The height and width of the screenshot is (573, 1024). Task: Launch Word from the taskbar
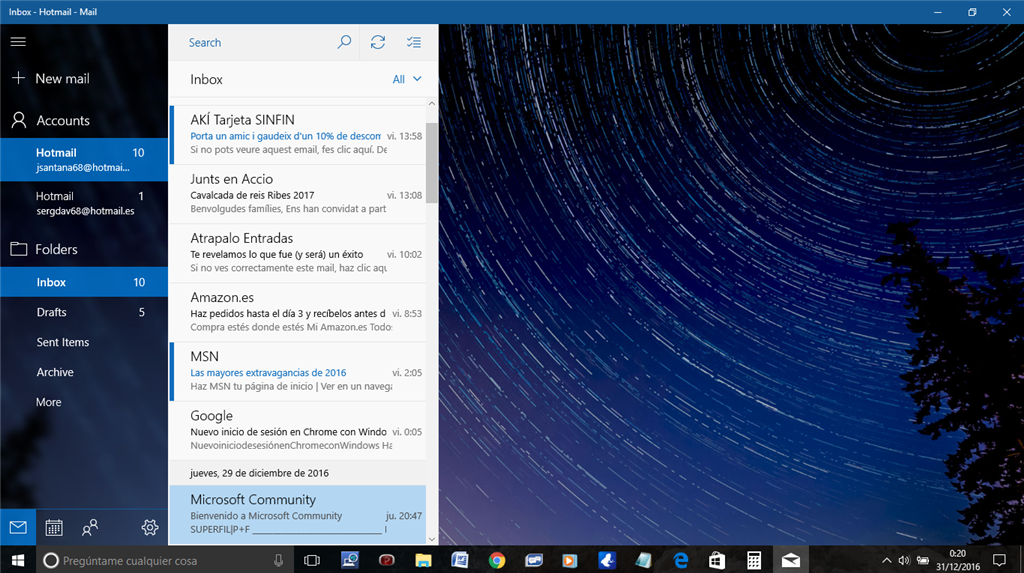(460, 560)
